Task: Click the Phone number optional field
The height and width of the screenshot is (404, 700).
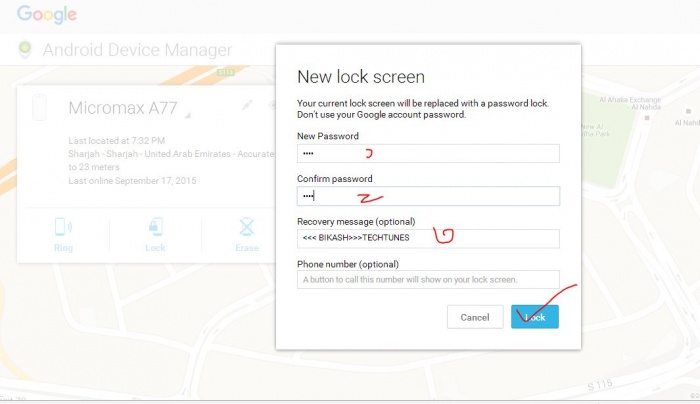Action: (428, 280)
